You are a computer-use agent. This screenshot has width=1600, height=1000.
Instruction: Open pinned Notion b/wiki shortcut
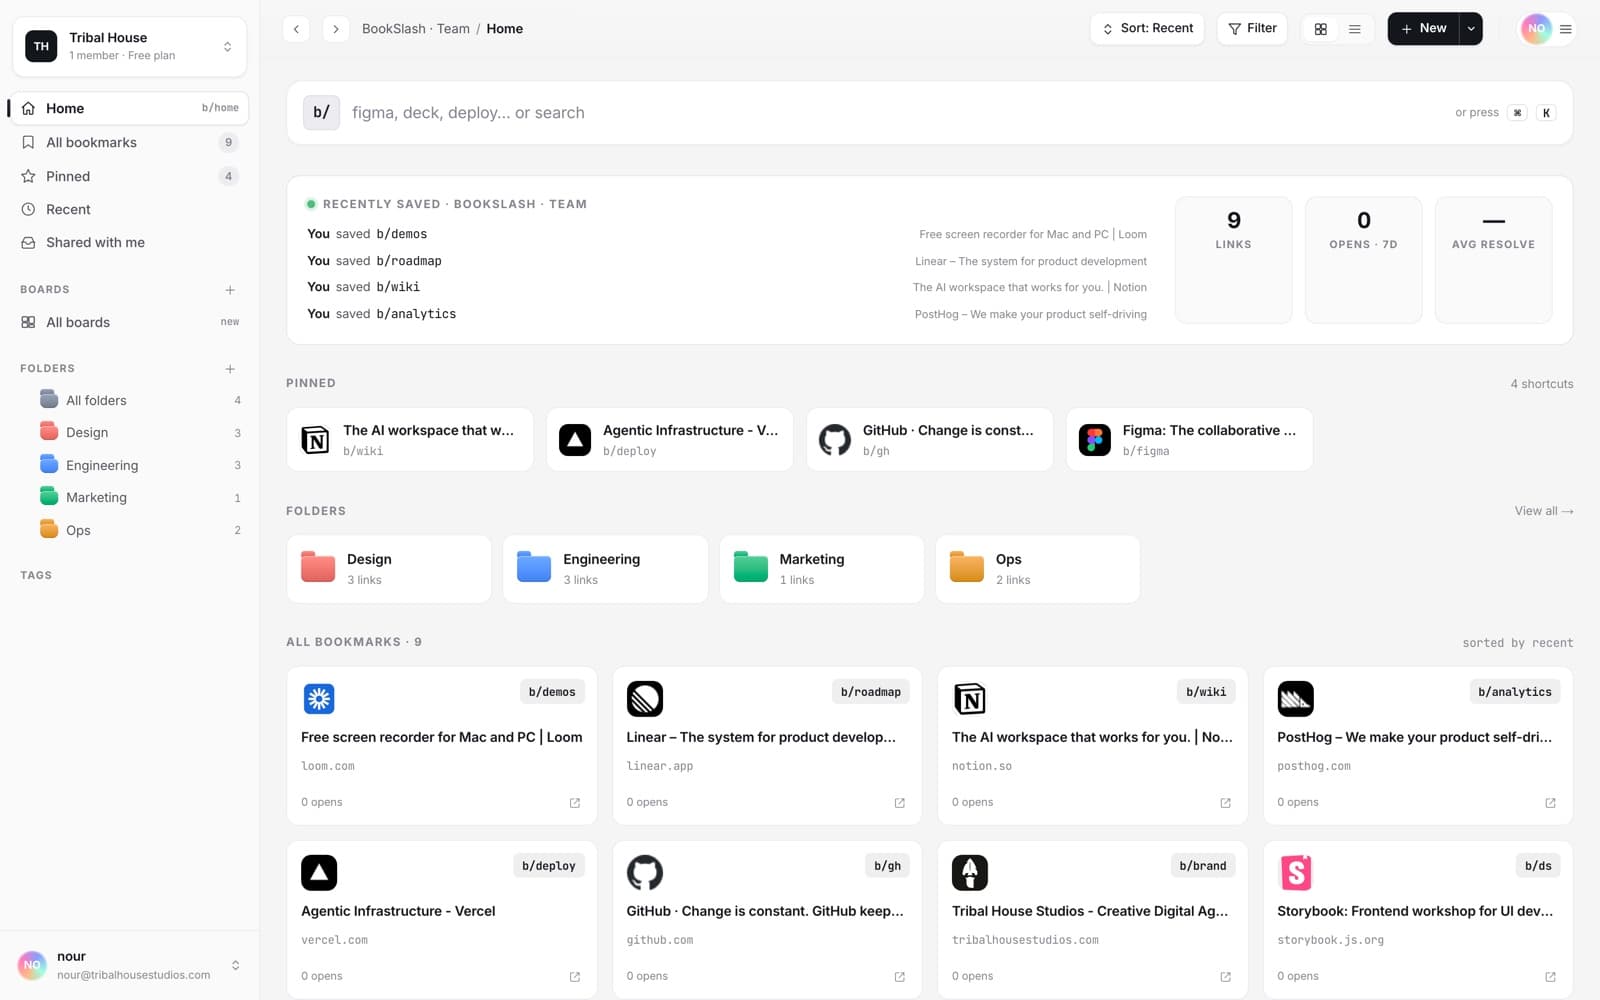coord(410,439)
